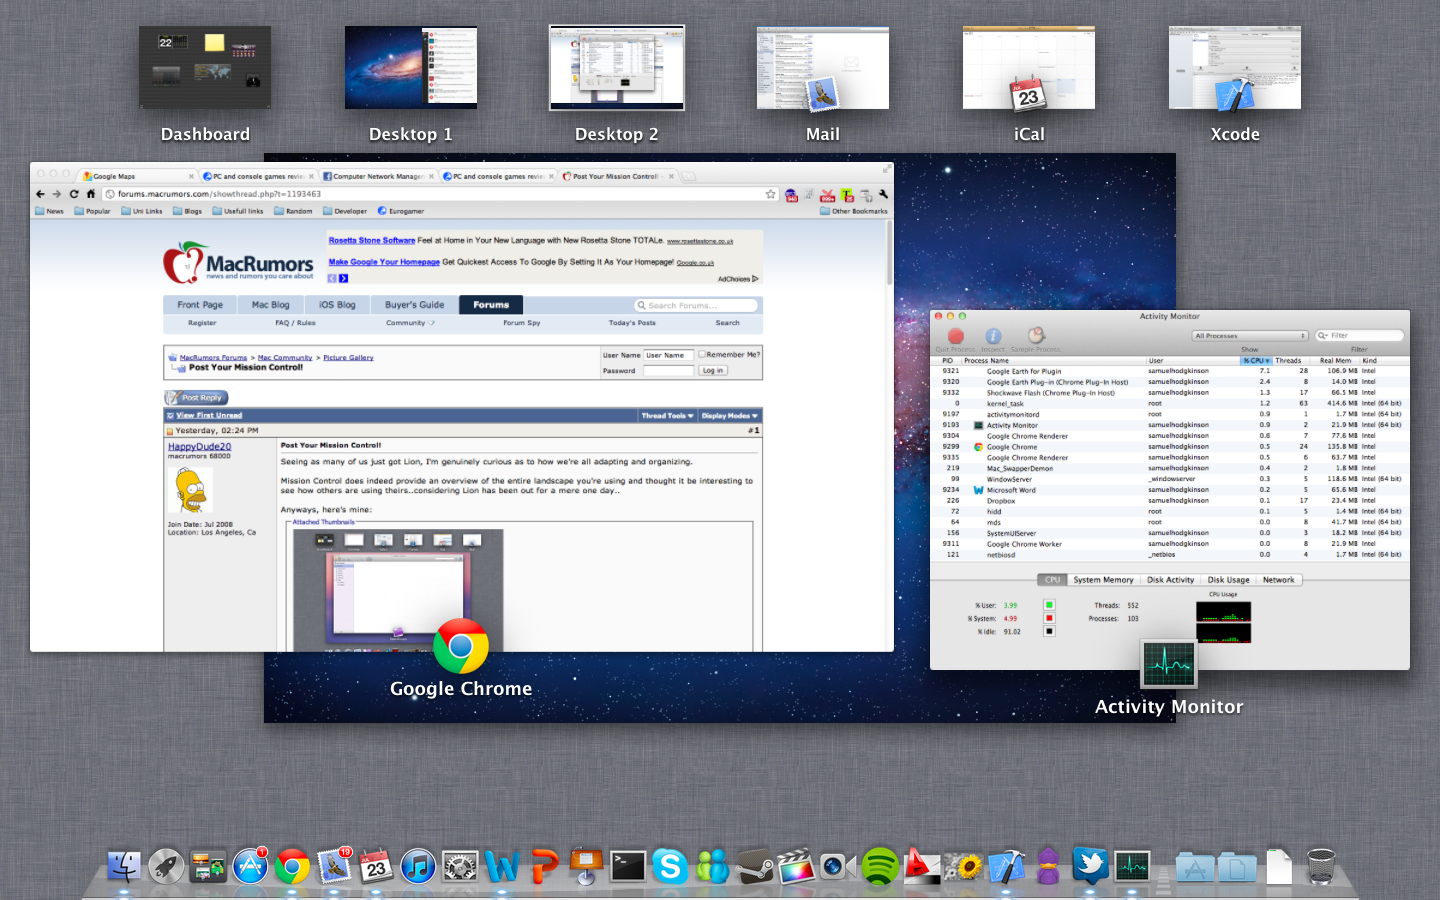The height and width of the screenshot is (900, 1440).
Task: Bookmark the page with the star icon
Action: coord(770,194)
